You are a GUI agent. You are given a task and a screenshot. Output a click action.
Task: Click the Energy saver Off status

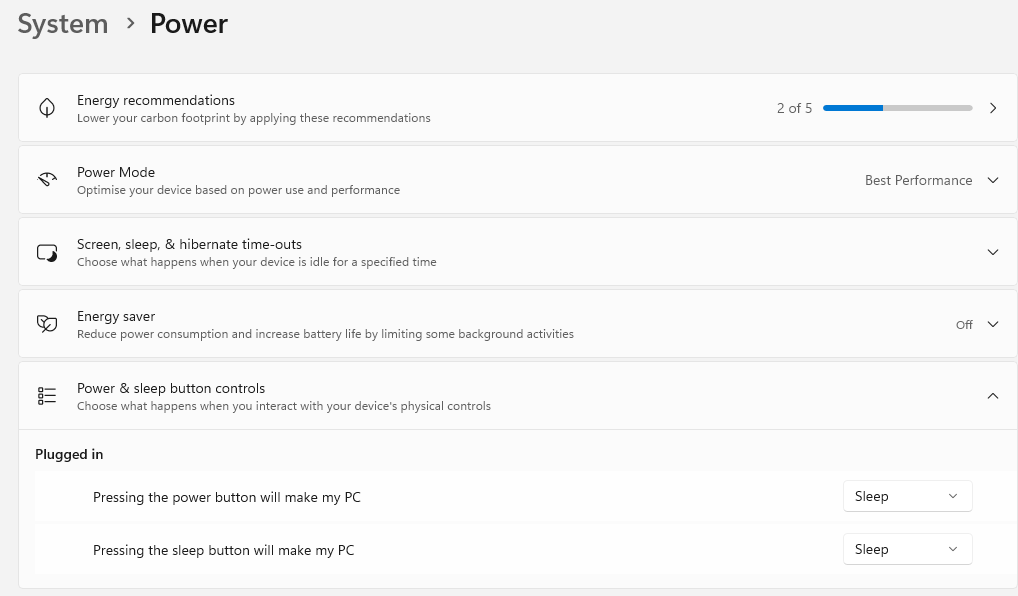tap(964, 325)
